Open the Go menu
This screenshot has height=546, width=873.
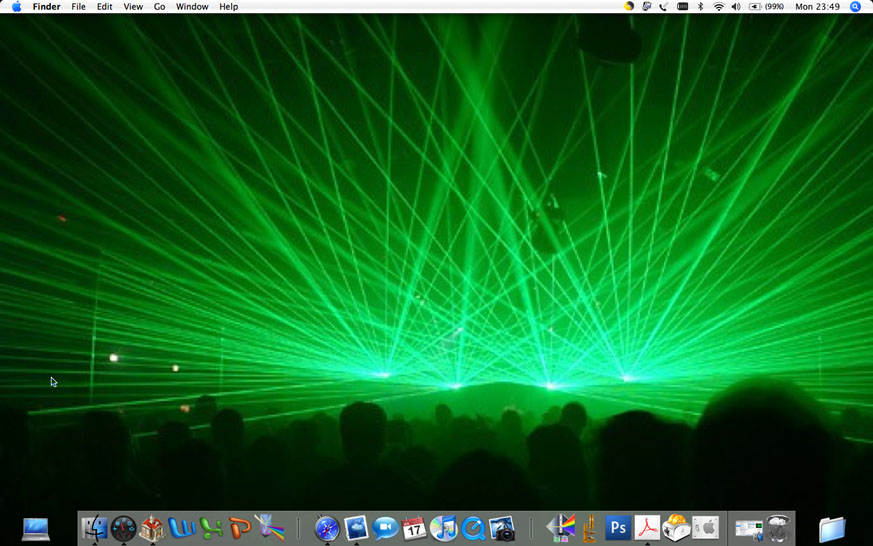pyautogui.click(x=159, y=7)
